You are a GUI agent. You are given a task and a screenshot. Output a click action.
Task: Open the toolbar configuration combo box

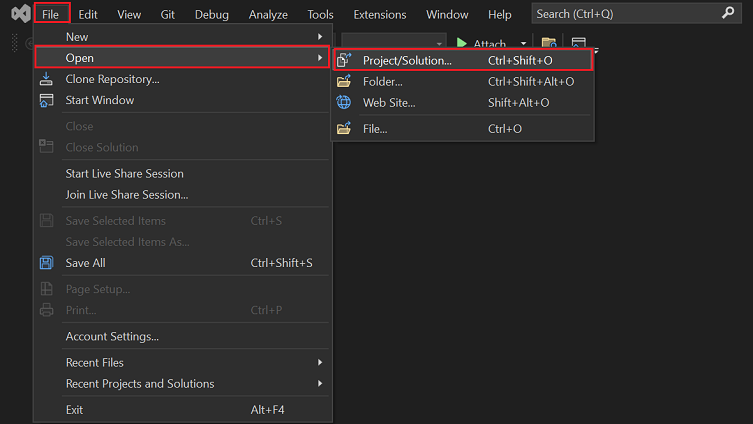point(393,42)
